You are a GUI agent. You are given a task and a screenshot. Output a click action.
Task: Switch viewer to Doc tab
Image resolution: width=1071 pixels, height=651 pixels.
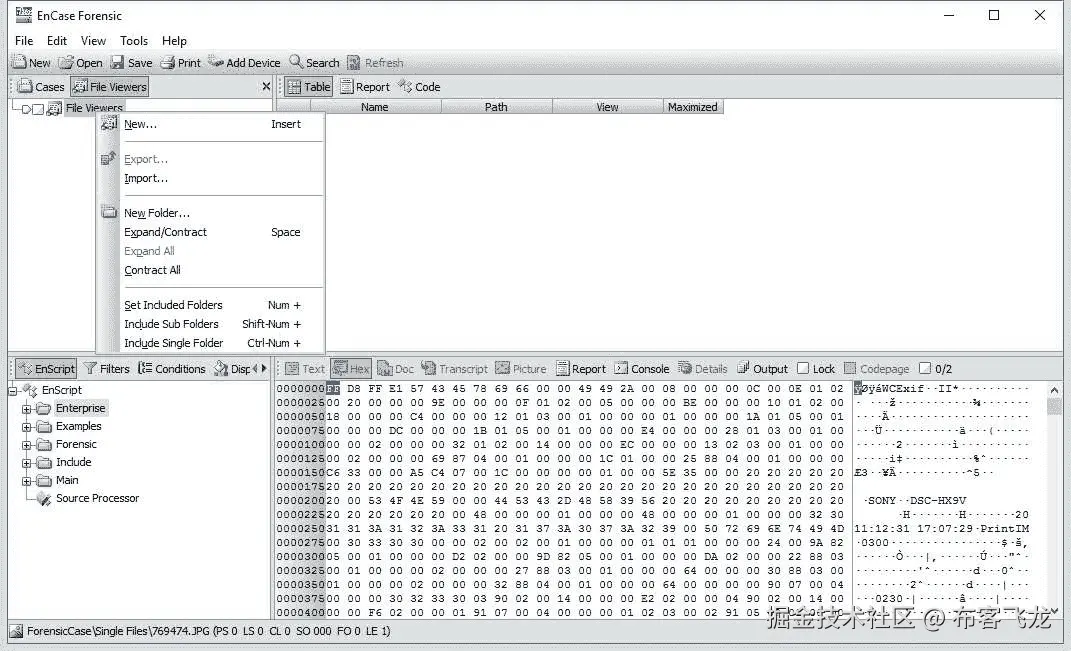point(395,369)
